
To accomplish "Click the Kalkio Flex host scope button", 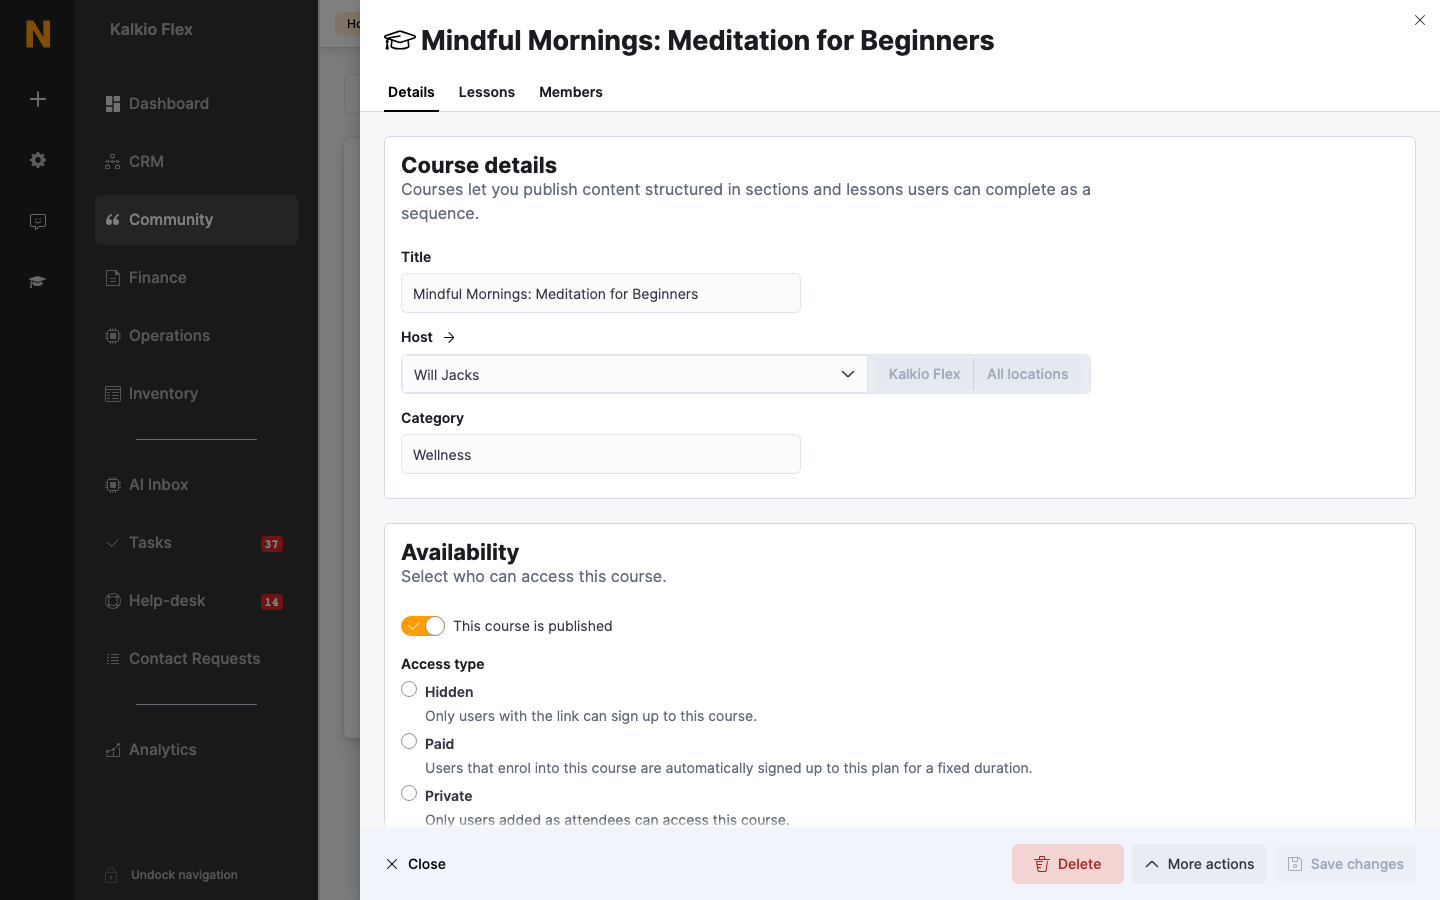I will pos(924,374).
